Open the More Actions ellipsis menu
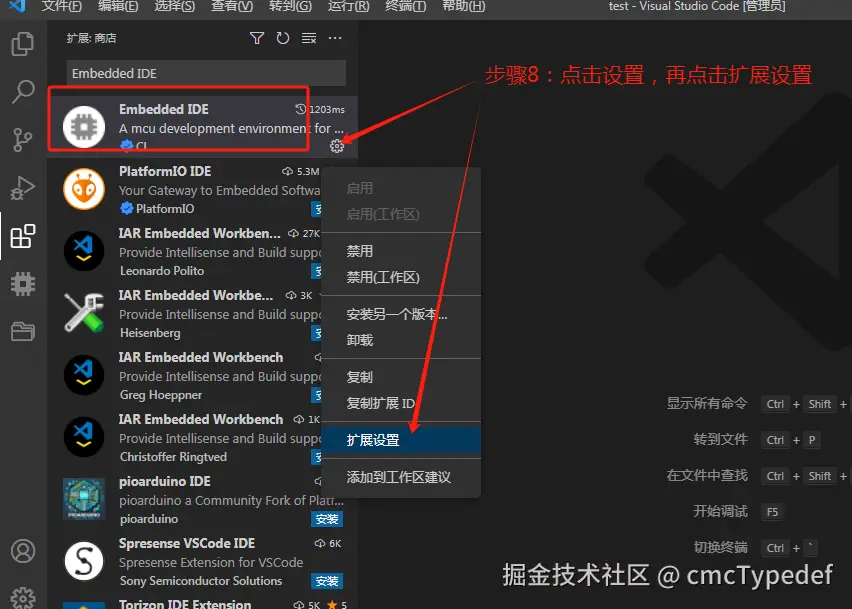This screenshot has height=609, width=852. (334, 38)
